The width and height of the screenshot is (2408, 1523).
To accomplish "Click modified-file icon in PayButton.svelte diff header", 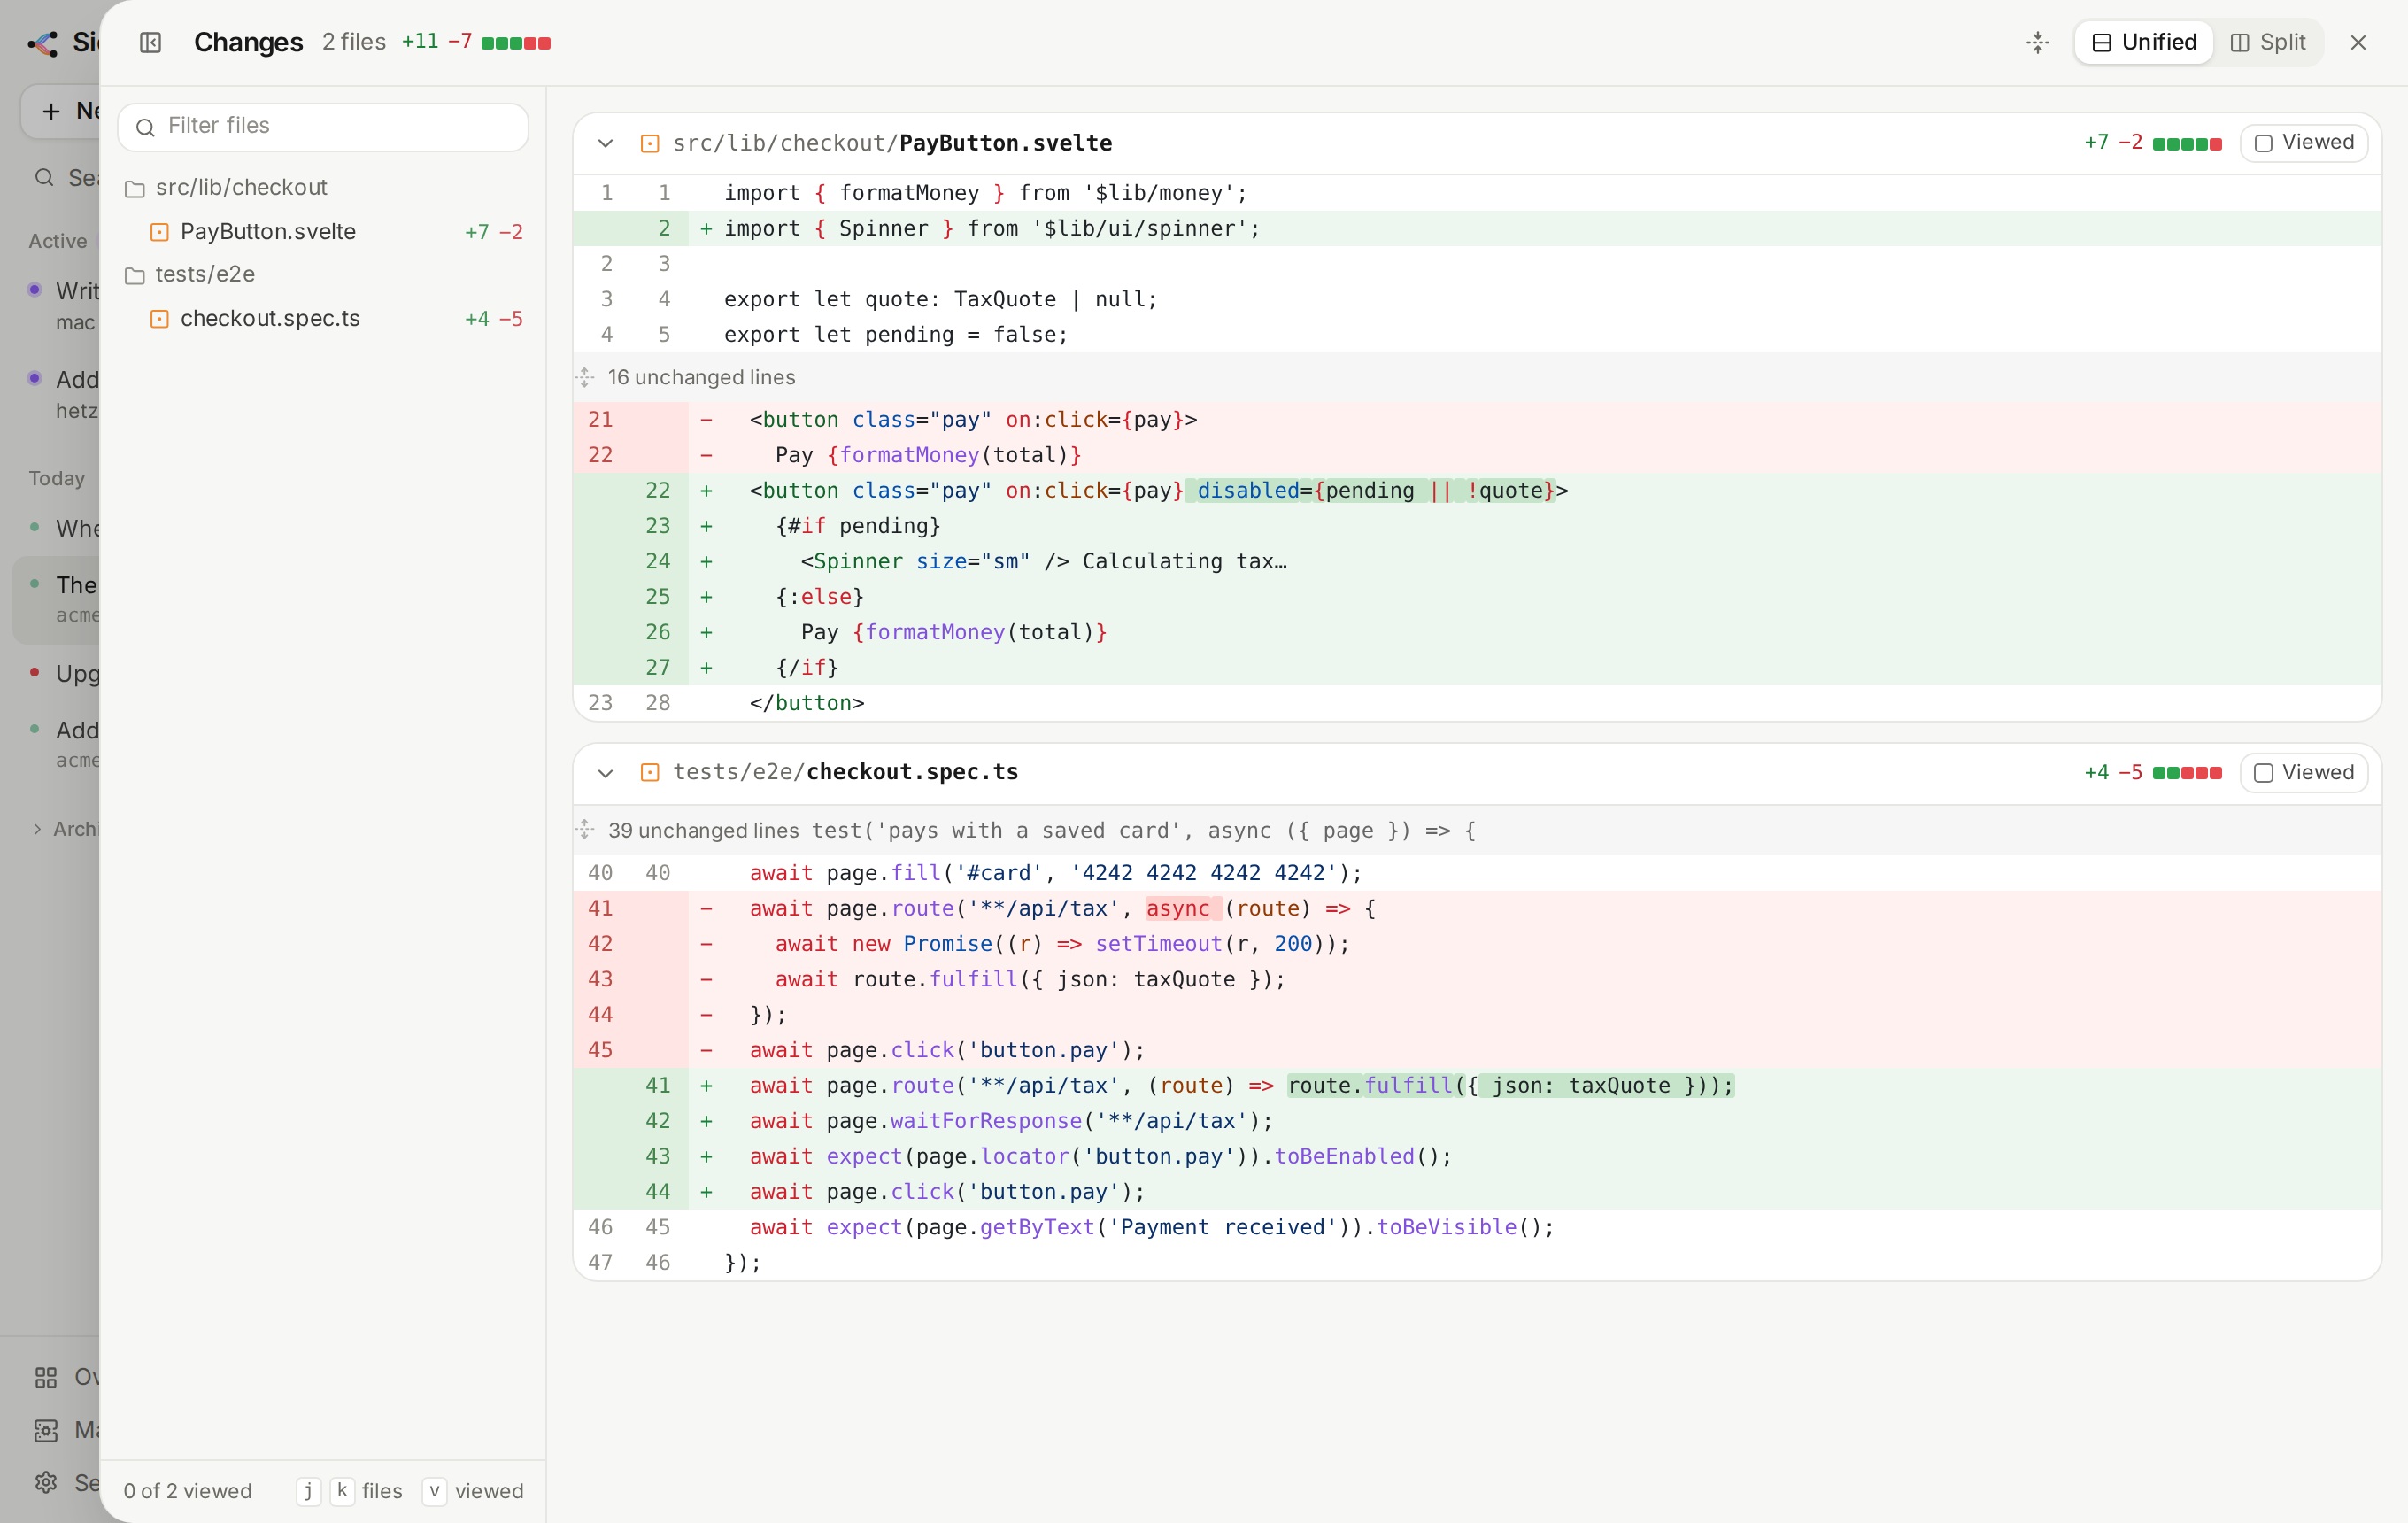I will (x=649, y=144).
